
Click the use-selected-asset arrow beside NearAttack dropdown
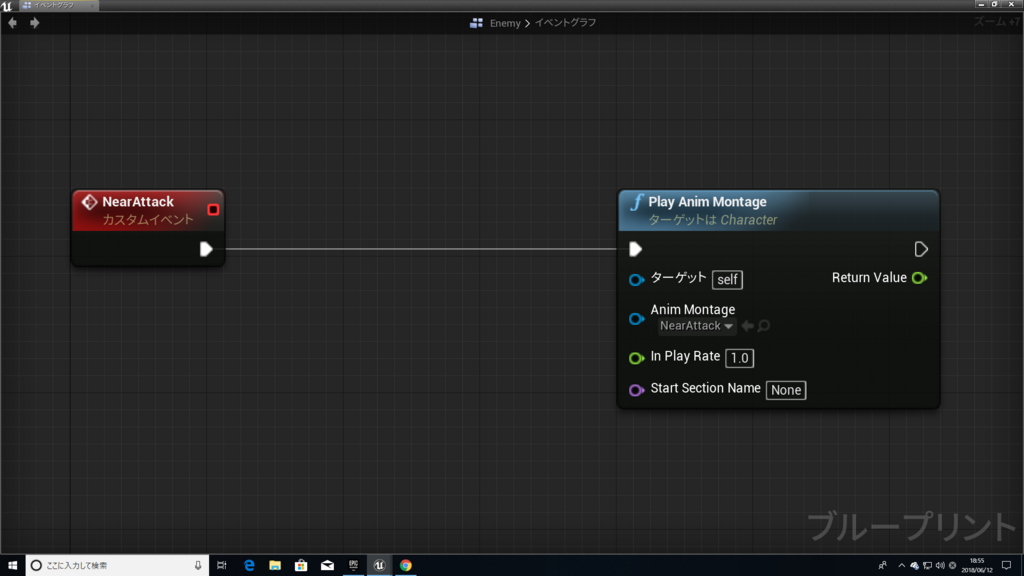748,326
